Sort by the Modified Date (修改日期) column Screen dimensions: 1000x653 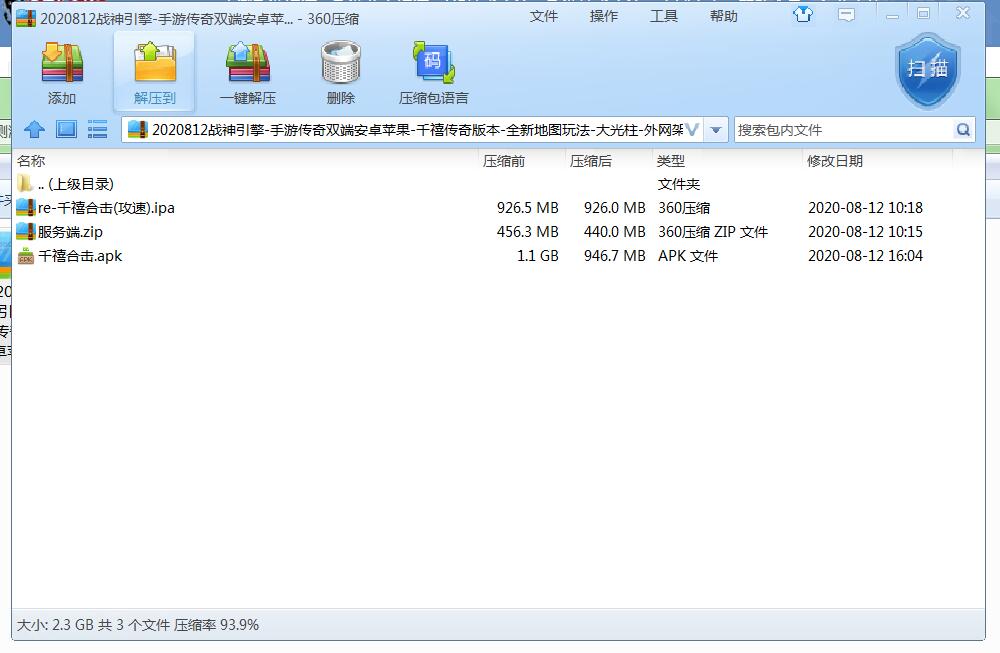(835, 161)
